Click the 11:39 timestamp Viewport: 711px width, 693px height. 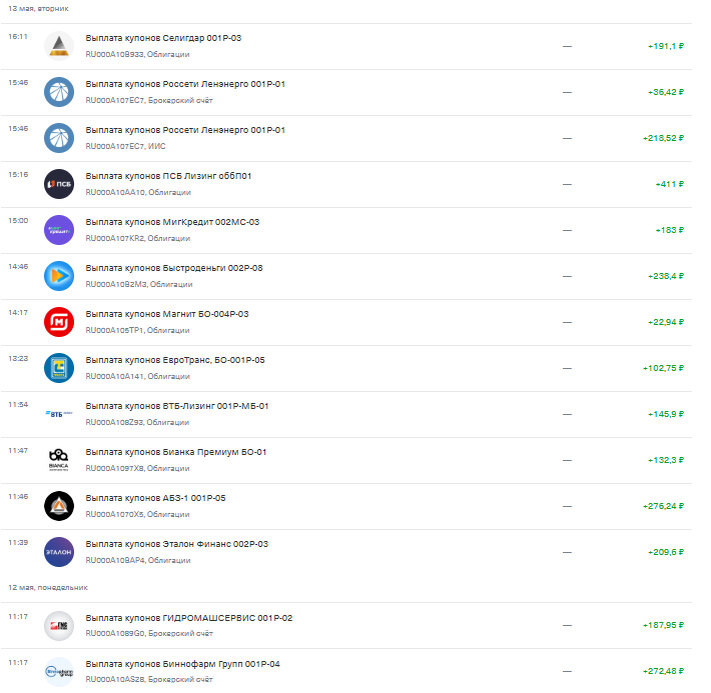pos(18,543)
